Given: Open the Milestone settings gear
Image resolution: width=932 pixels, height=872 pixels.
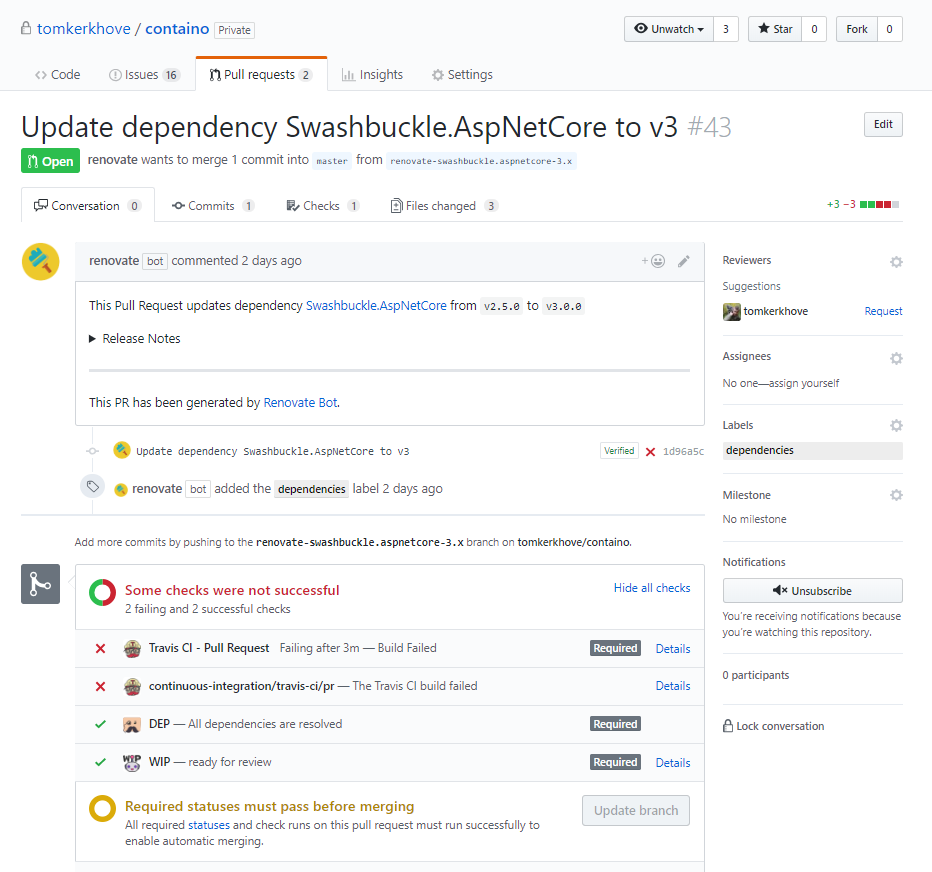Looking at the screenshot, I should [896, 495].
